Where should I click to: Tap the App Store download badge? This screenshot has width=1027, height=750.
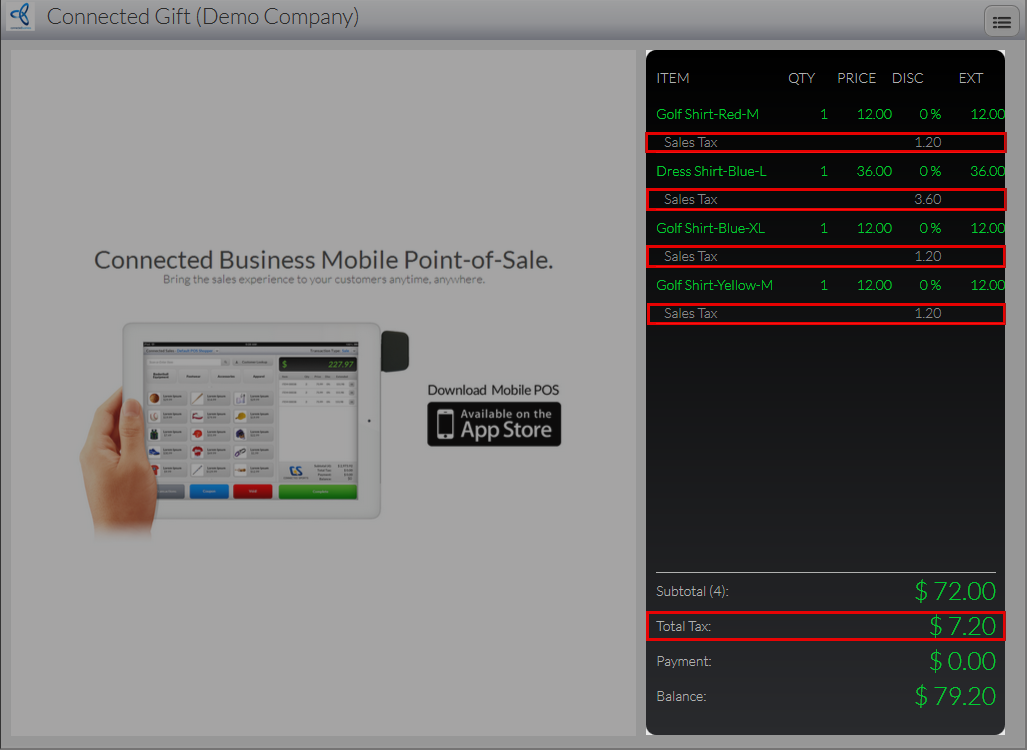[x=494, y=424]
